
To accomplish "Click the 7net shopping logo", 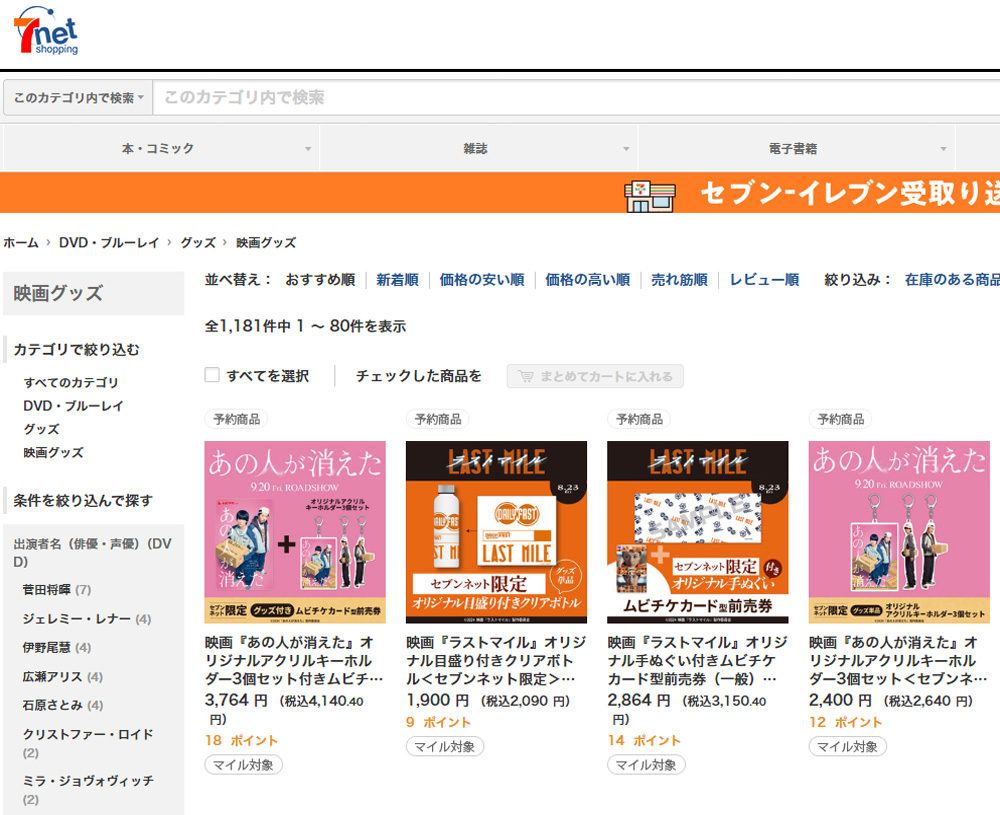I will pos(46,31).
